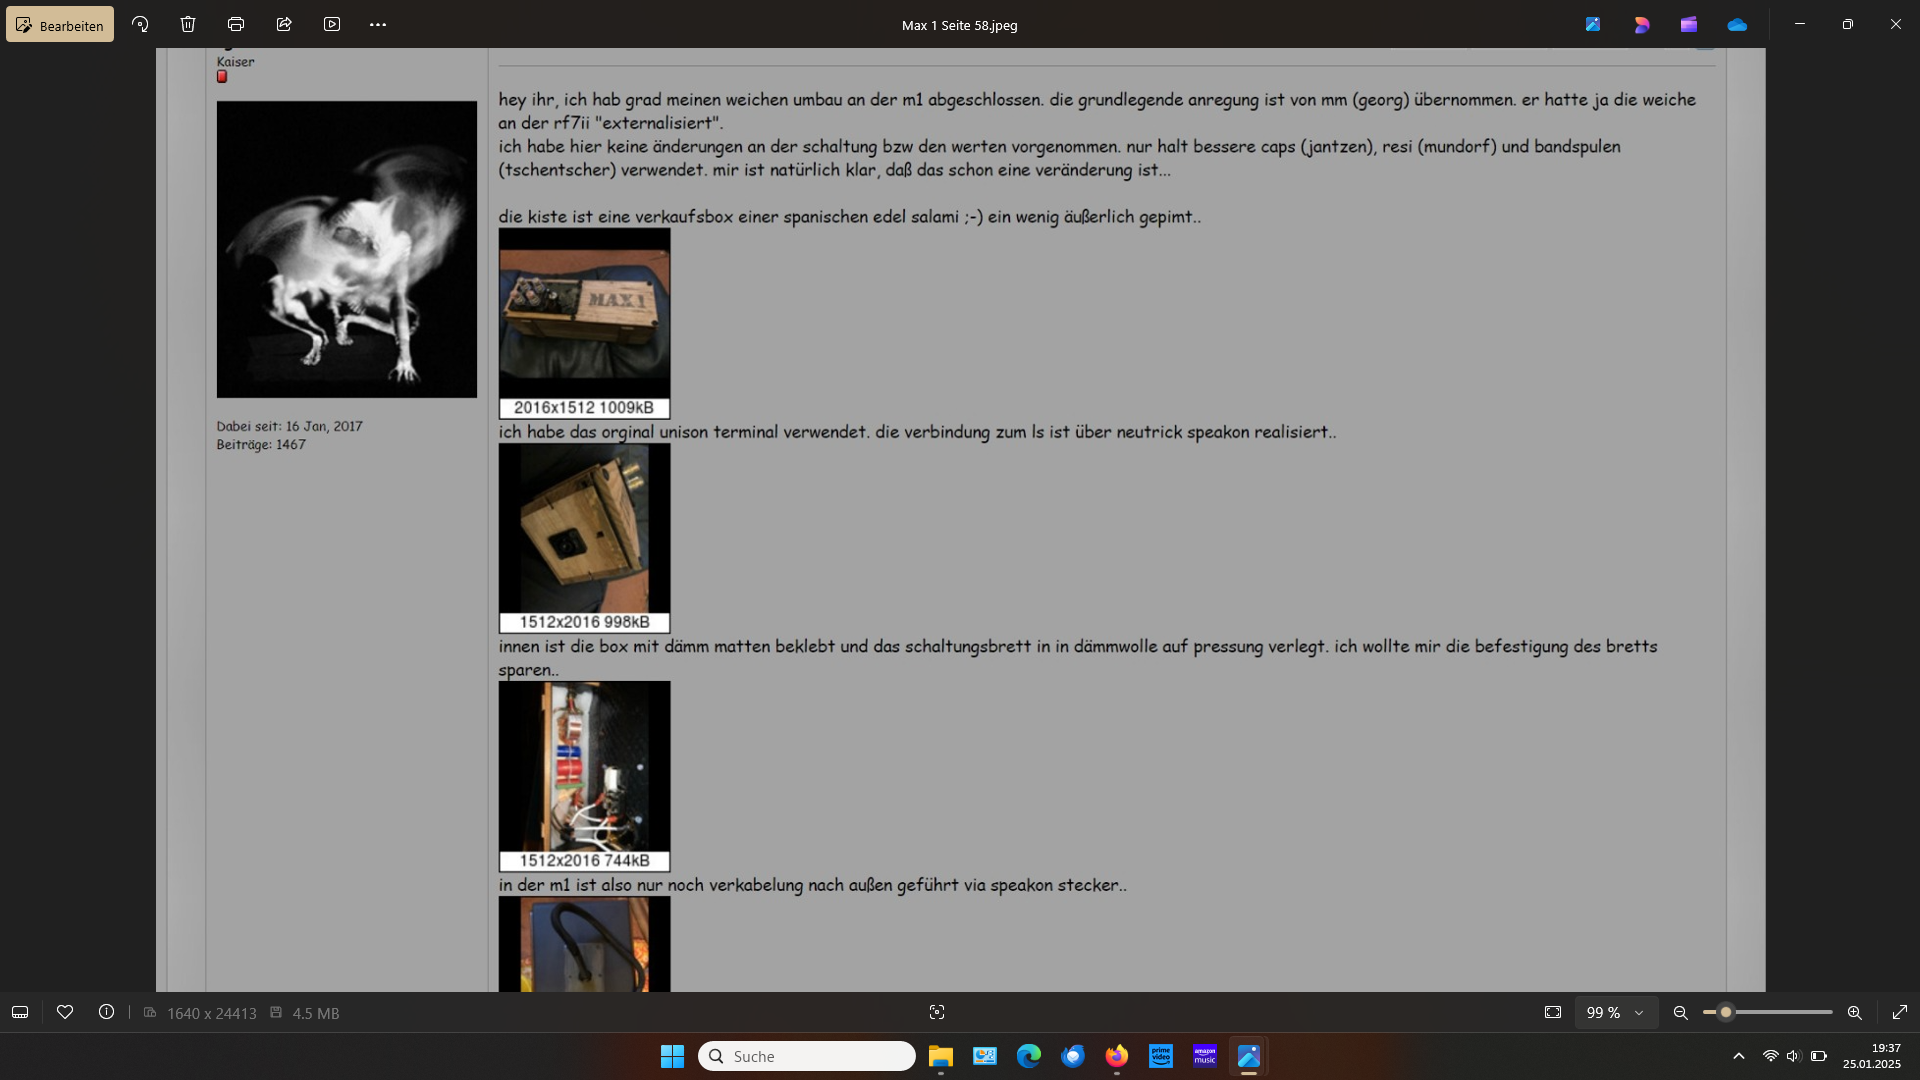Show file info with the info icon
This screenshot has height=1080, width=1920.
coord(106,1013)
